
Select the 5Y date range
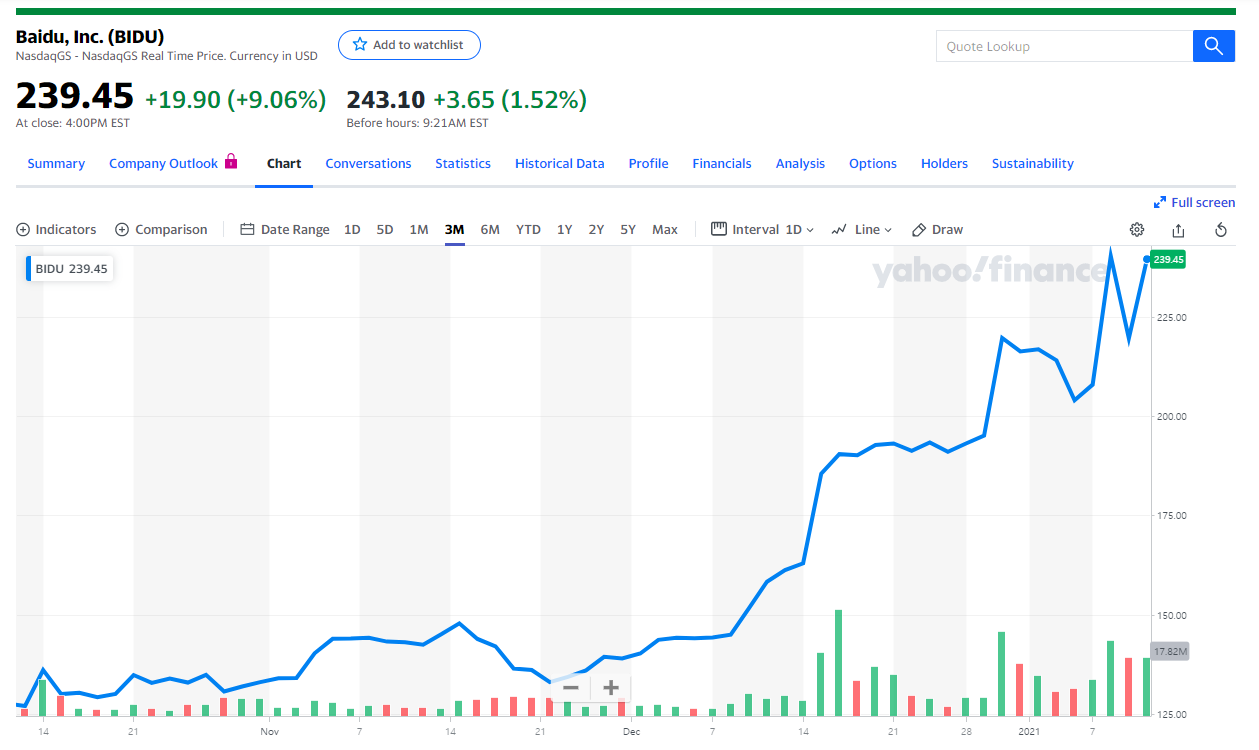[x=628, y=230]
